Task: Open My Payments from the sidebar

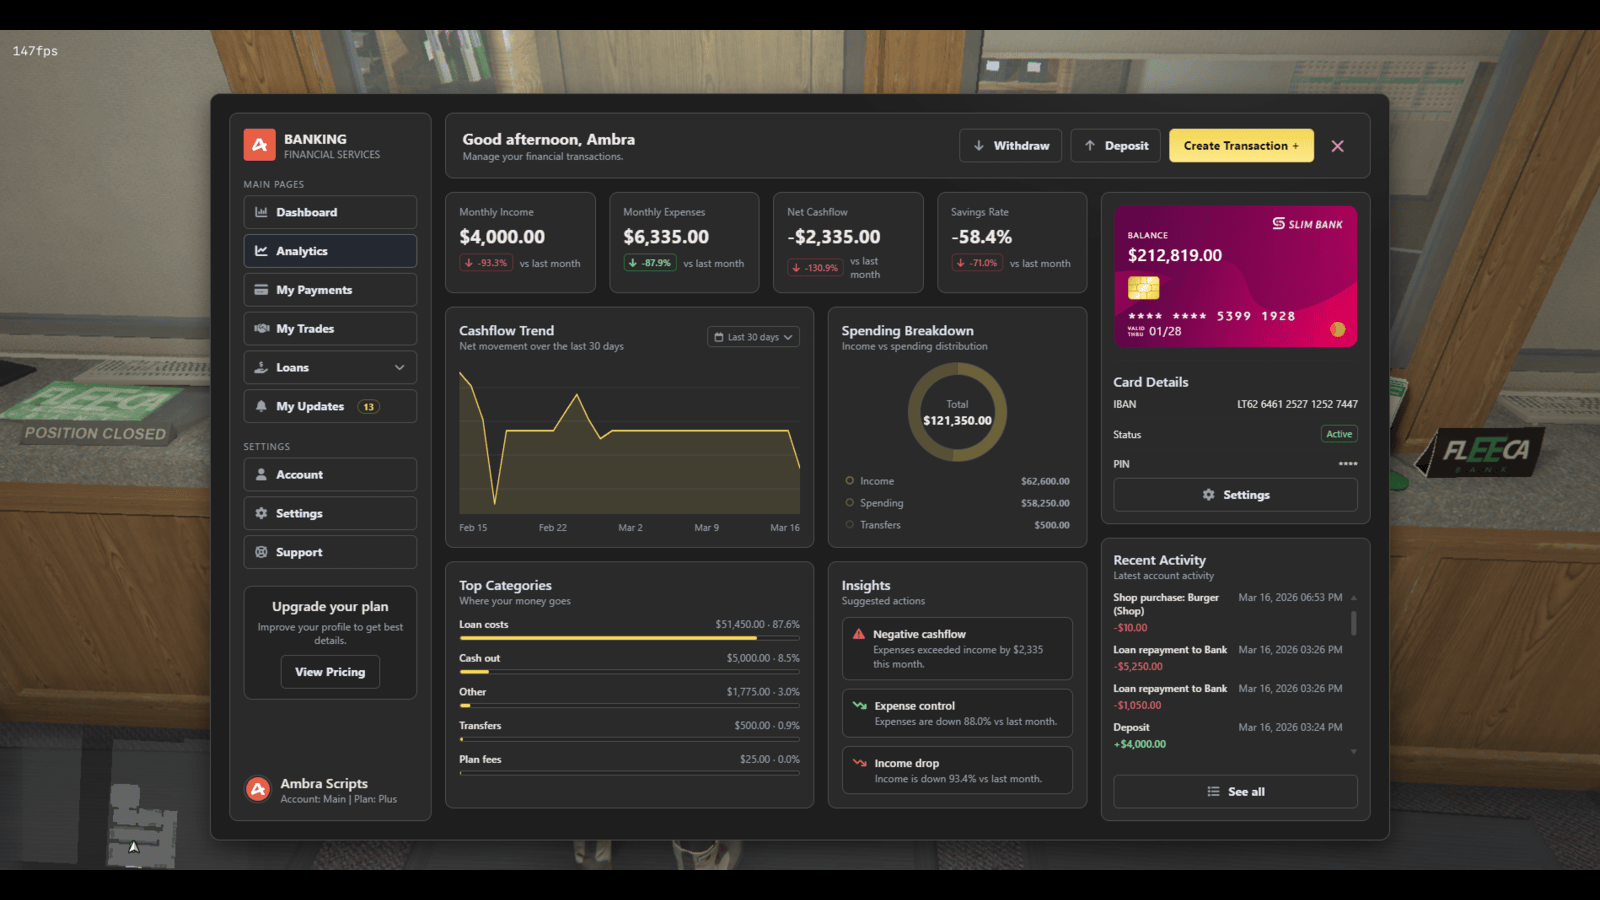Action: click(312, 290)
